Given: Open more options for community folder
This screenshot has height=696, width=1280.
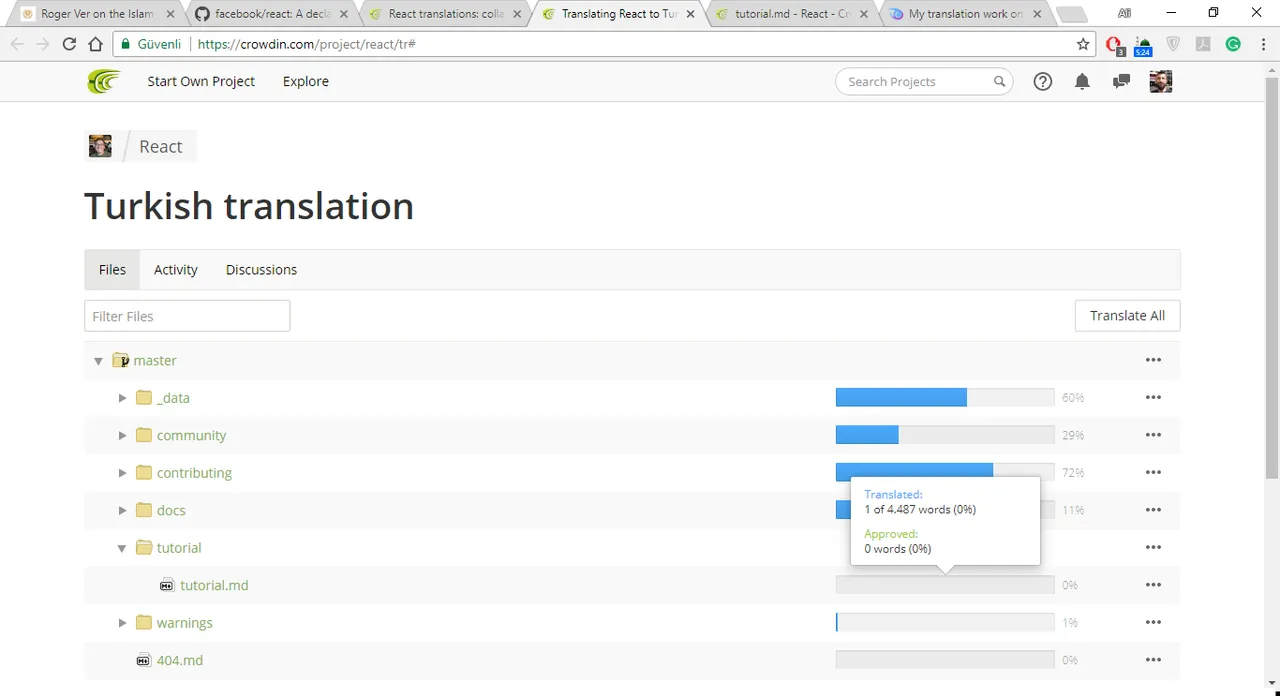Looking at the screenshot, I should (x=1153, y=435).
